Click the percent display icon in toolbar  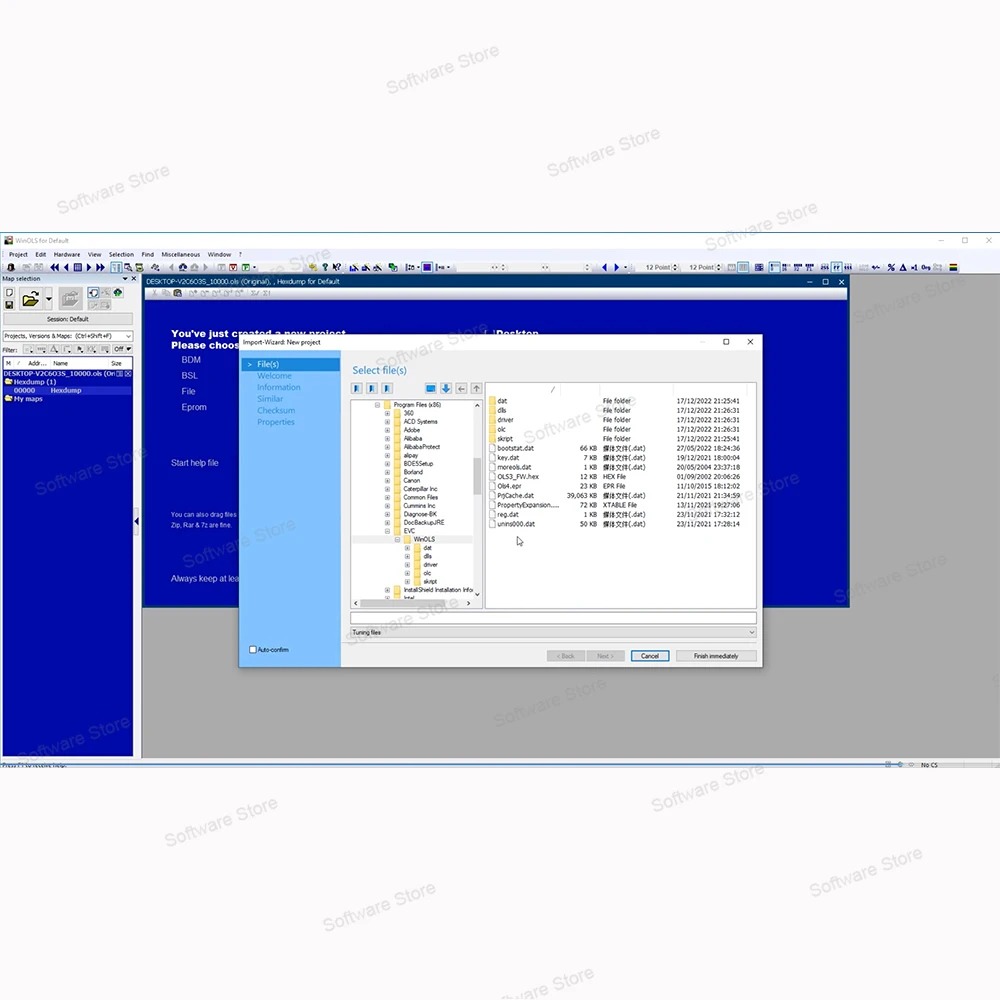891,267
